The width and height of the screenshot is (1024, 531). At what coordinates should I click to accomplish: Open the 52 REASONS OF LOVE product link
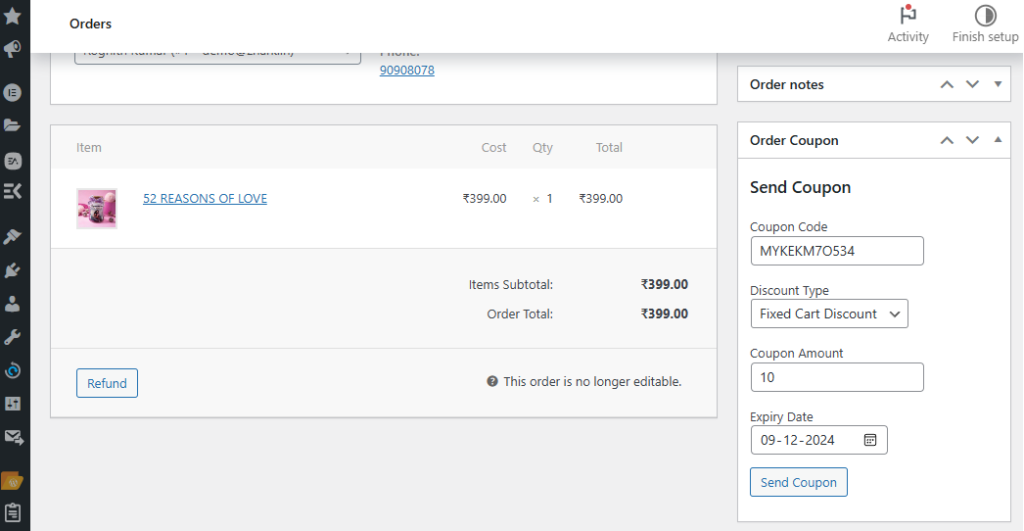coord(205,199)
